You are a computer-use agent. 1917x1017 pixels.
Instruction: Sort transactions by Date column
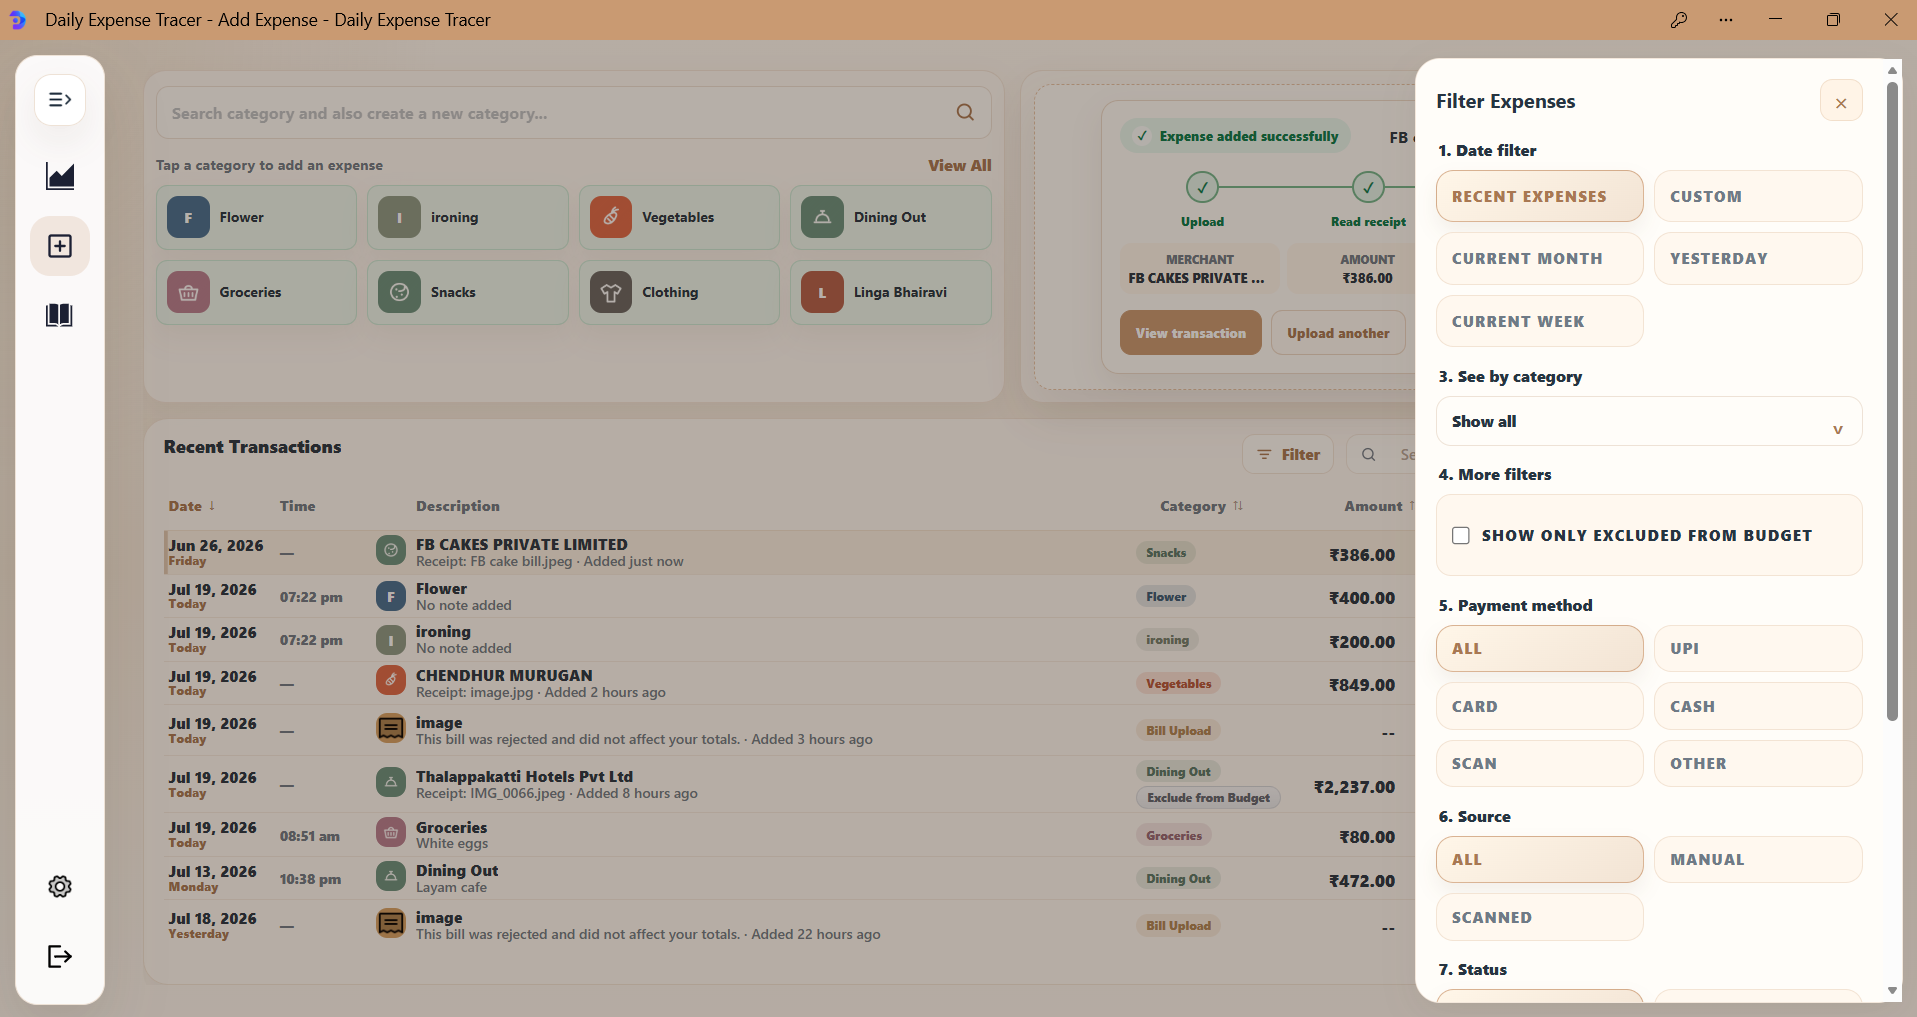click(192, 506)
